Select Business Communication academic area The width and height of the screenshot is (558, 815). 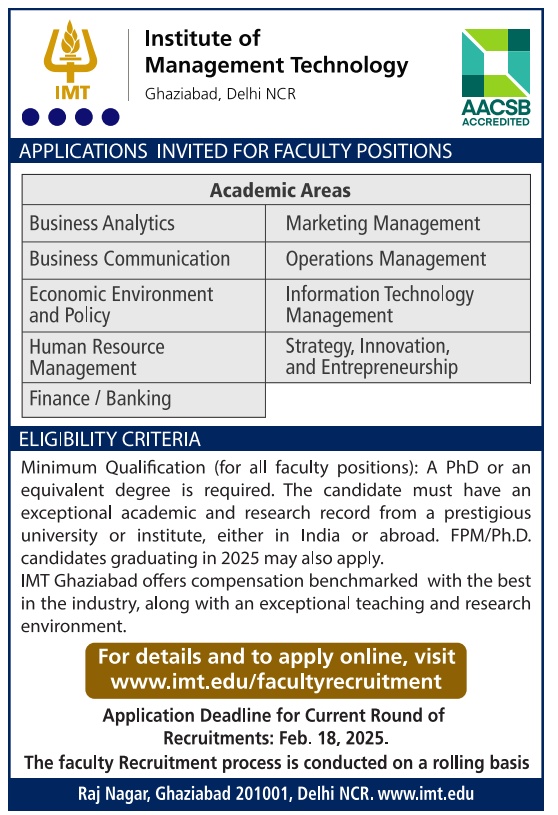coord(144,260)
